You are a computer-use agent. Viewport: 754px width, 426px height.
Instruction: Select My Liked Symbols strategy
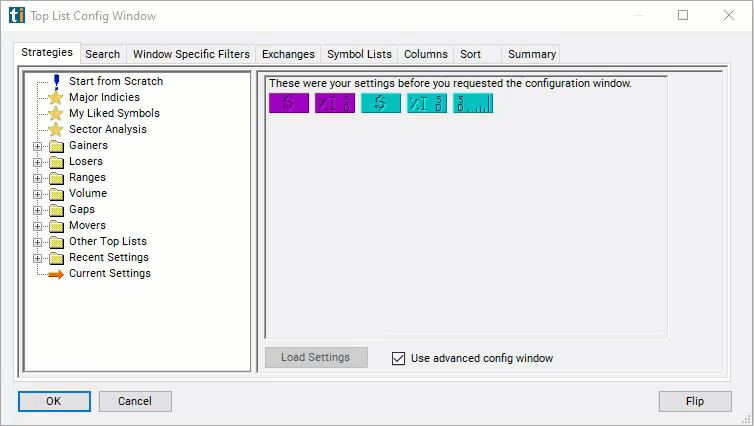click(x=114, y=113)
